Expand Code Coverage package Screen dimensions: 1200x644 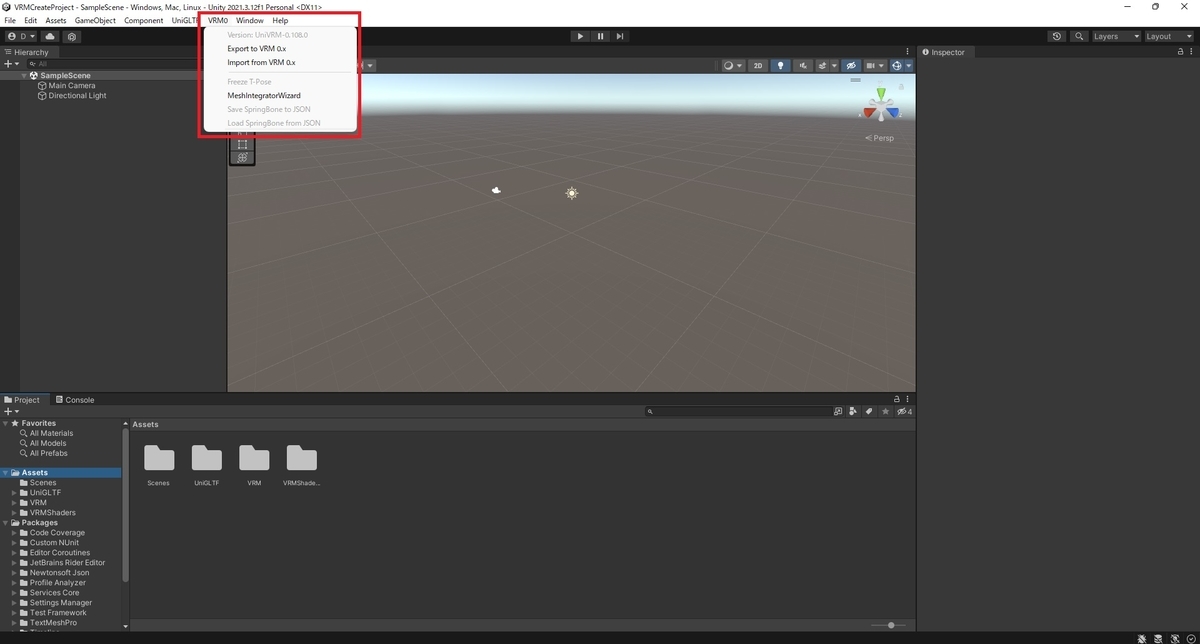point(14,533)
